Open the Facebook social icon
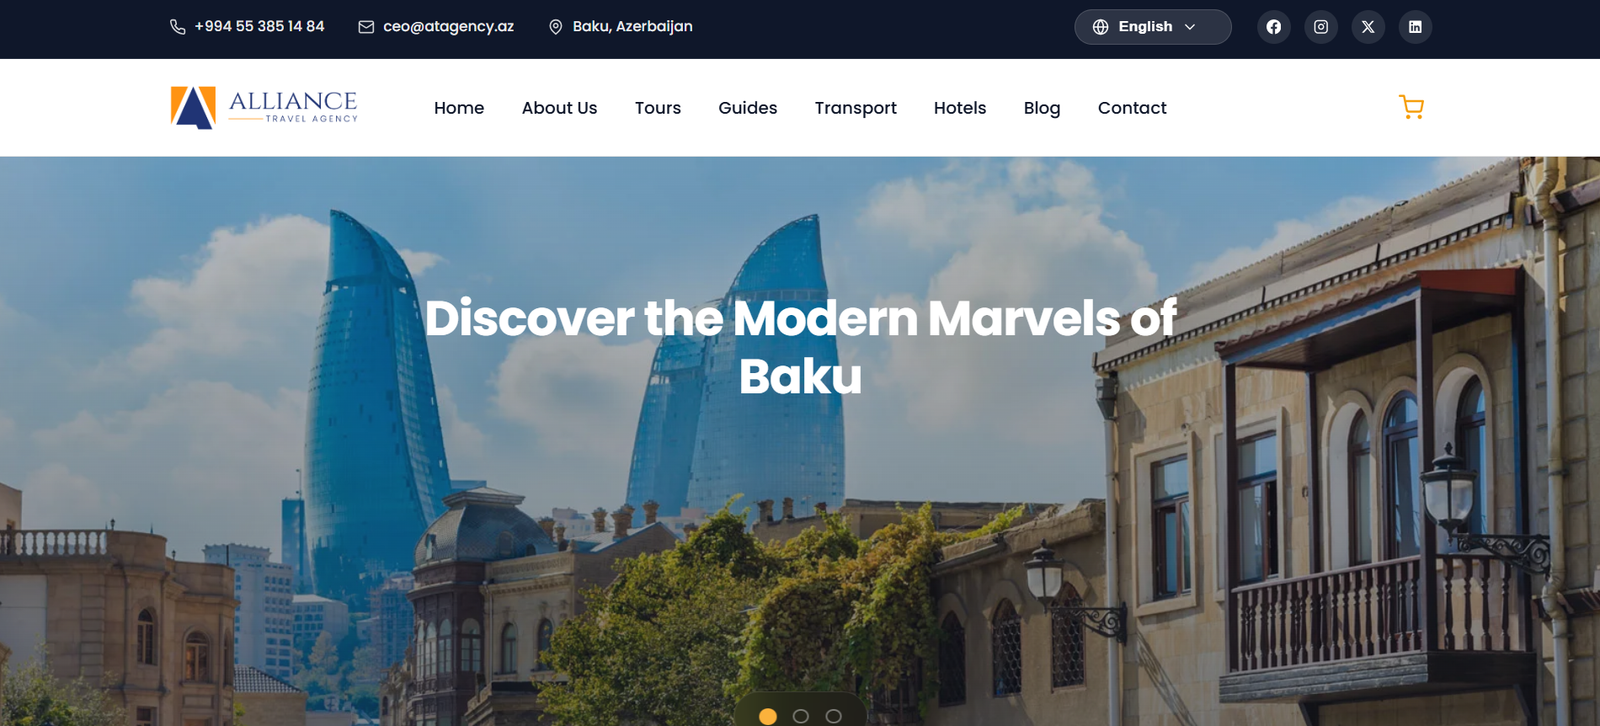The width and height of the screenshot is (1600, 726). 1273,27
